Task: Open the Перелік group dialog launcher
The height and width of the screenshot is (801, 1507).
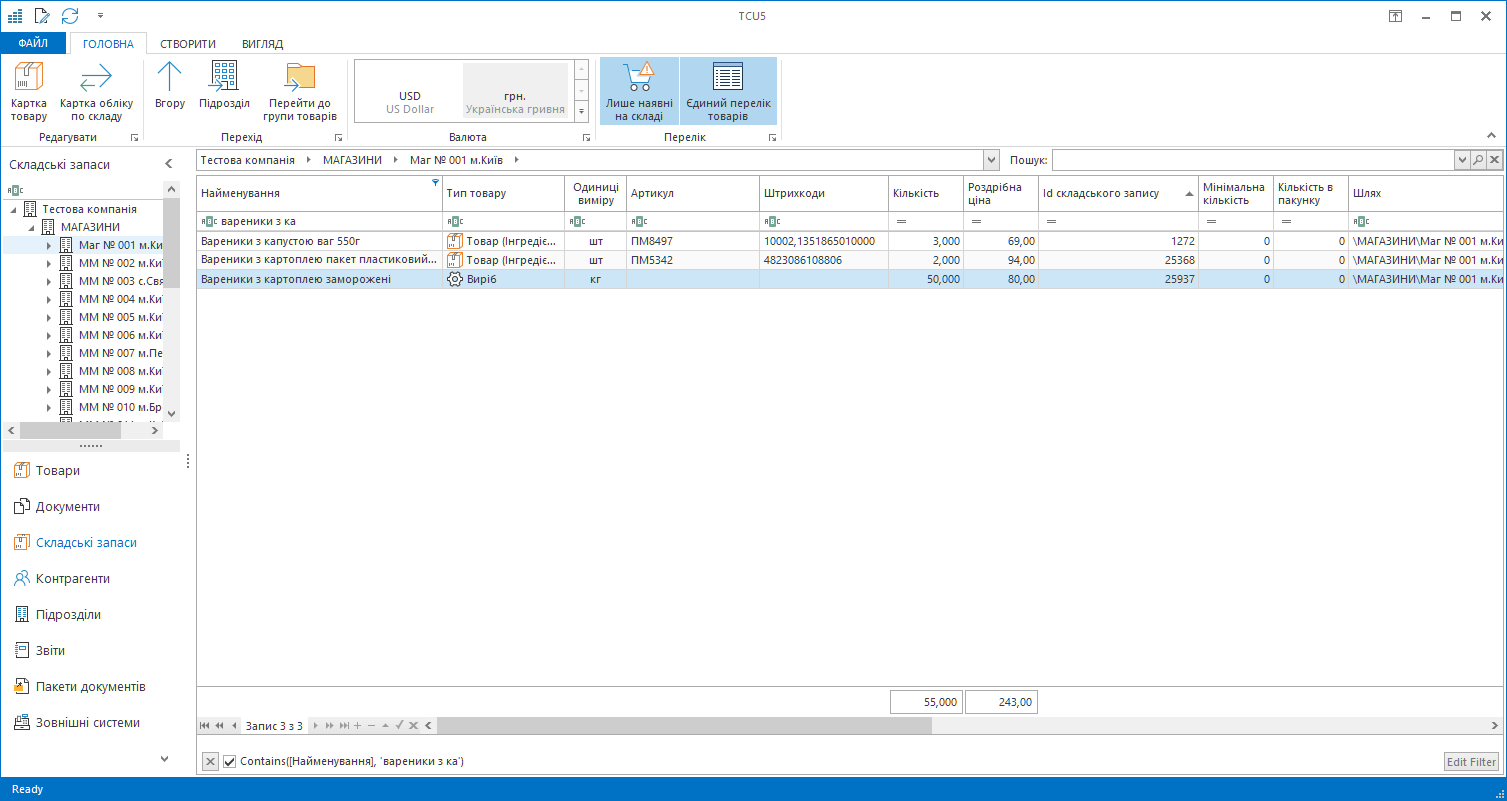Action: point(772,137)
